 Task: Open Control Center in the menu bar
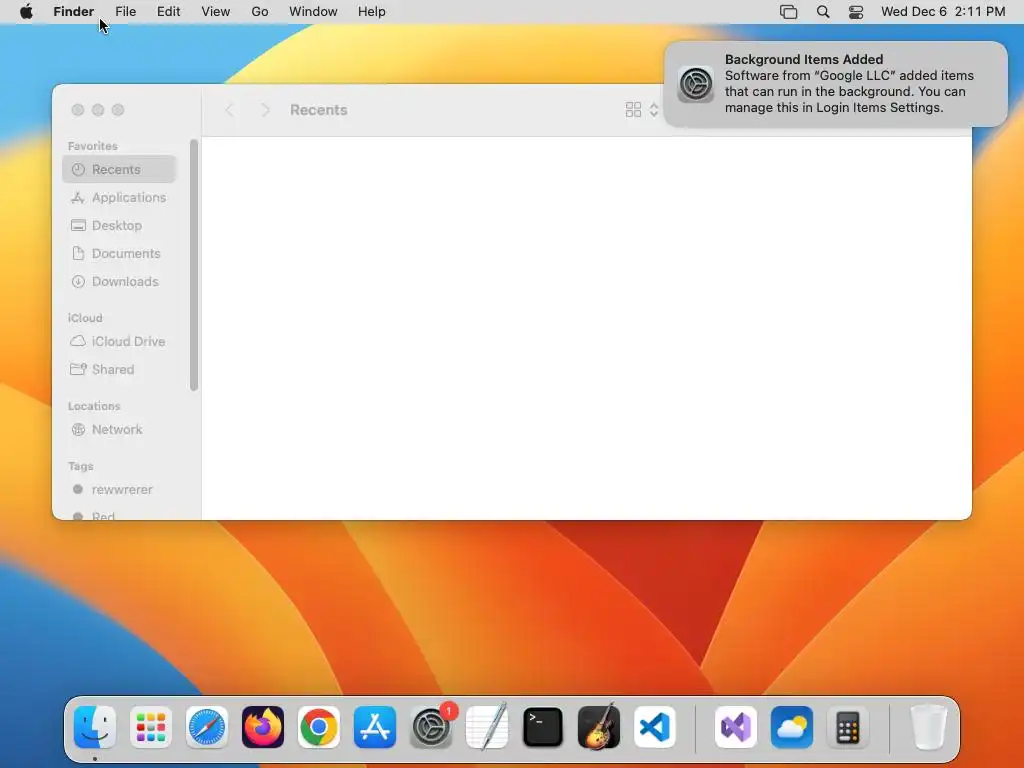click(856, 12)
